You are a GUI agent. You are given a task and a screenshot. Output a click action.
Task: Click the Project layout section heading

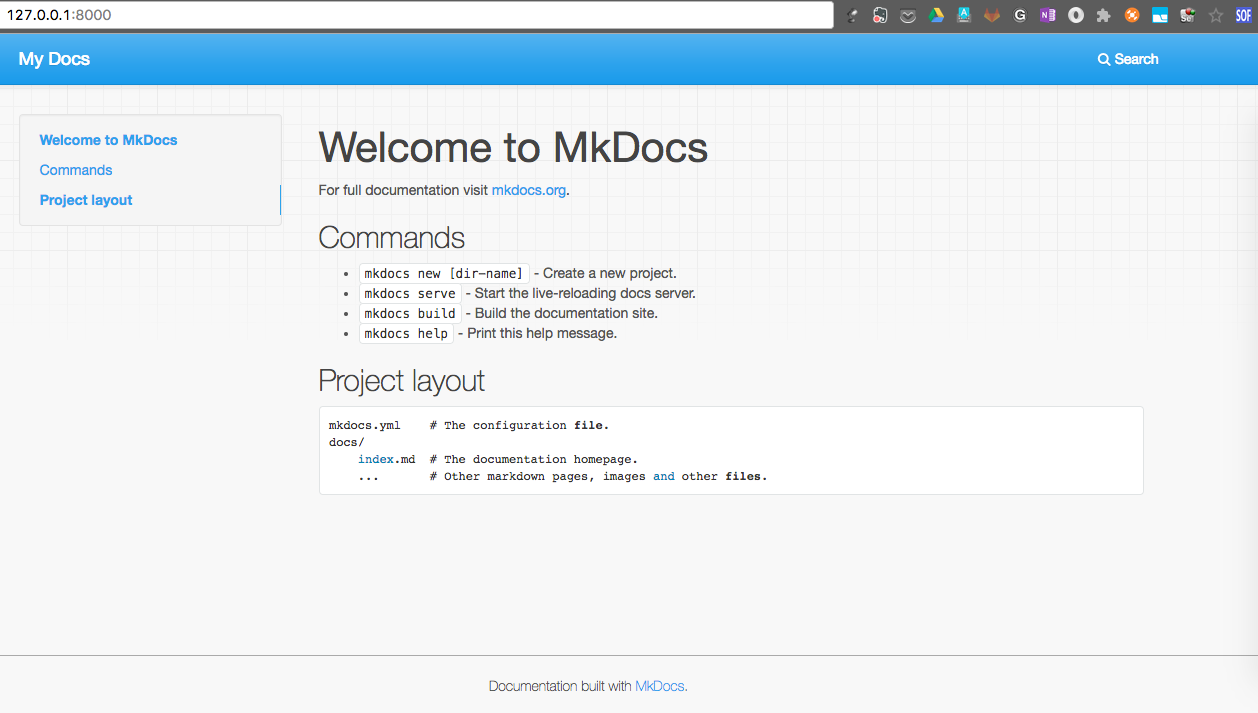(401, 381)
